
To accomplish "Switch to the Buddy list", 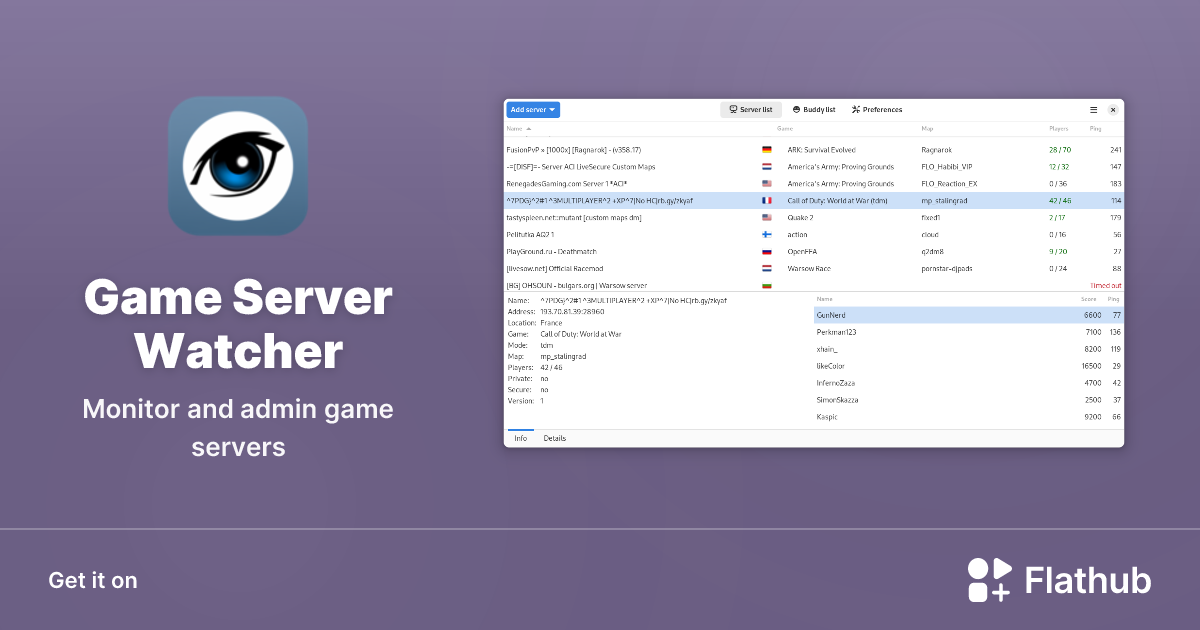I will tap(812, 109).
